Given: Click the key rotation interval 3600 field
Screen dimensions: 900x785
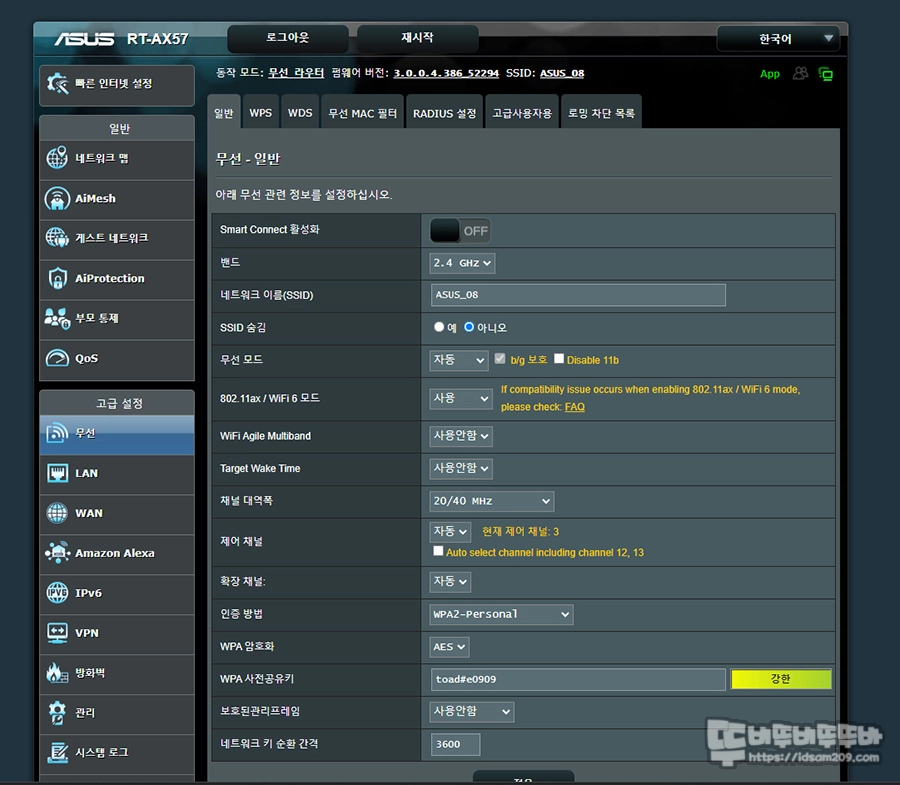Looking at the screenshot, I should pos(456,744).
